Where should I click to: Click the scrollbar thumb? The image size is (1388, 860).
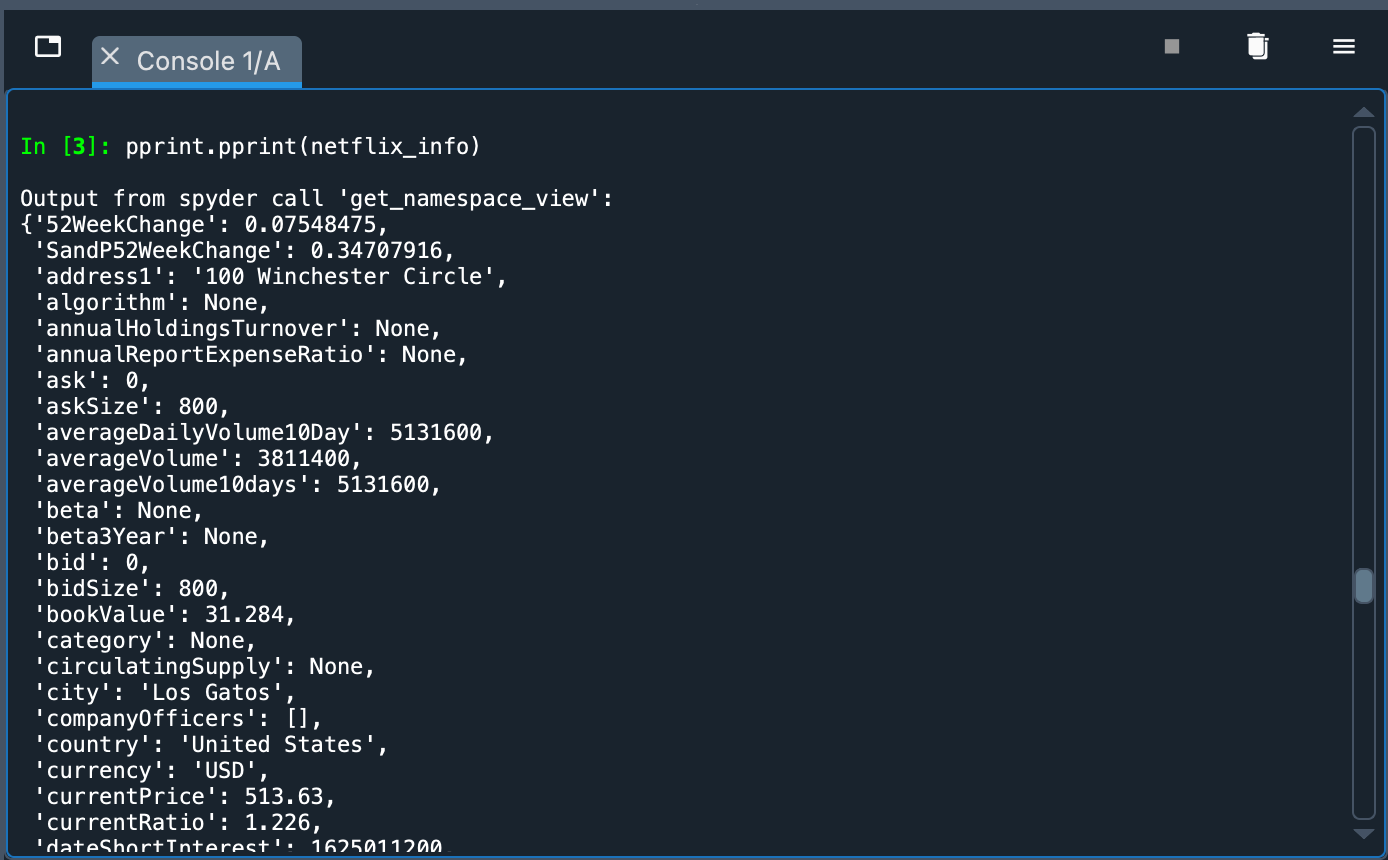[1364, 585]
